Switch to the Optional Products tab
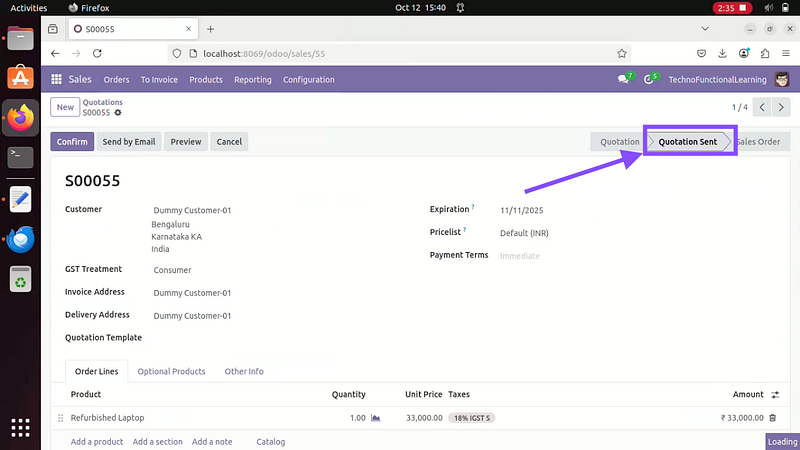Screen dimensions: 800x450 171,371
